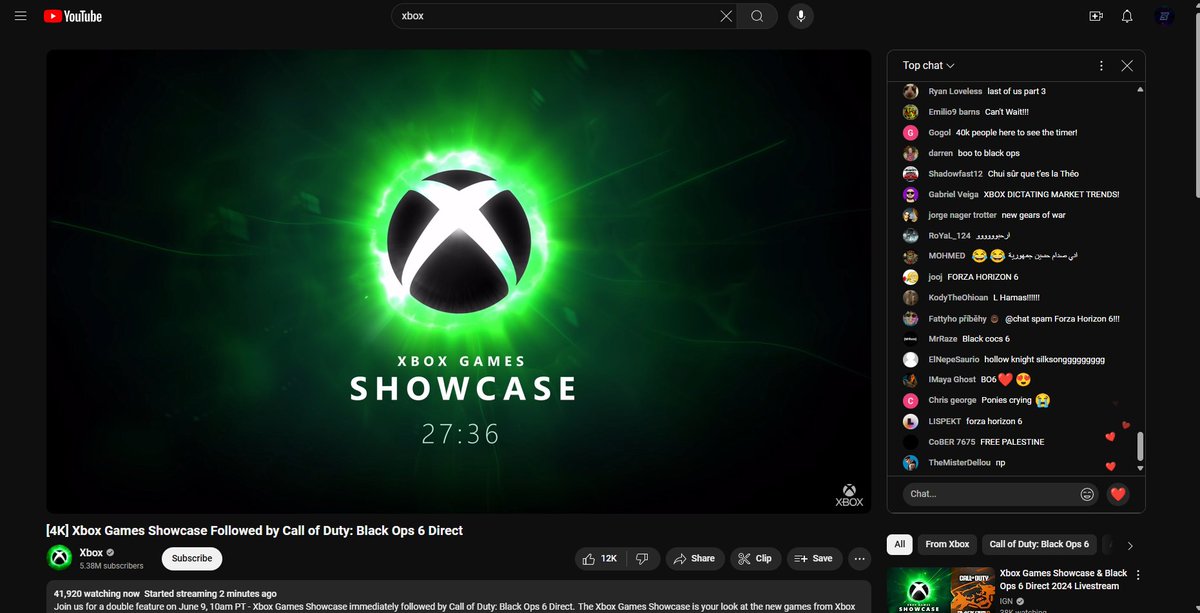The image size is (1200, 613).
Task: Go to YouTube home via logo
Action: click(73, 16)
